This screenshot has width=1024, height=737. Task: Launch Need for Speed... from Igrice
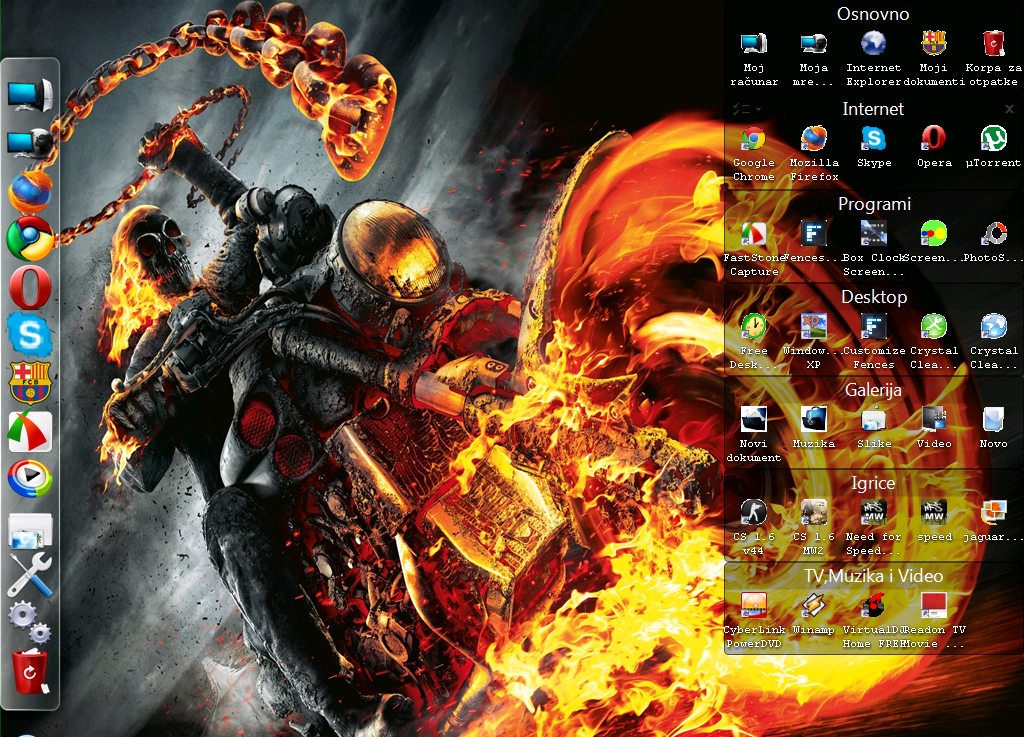873,513
